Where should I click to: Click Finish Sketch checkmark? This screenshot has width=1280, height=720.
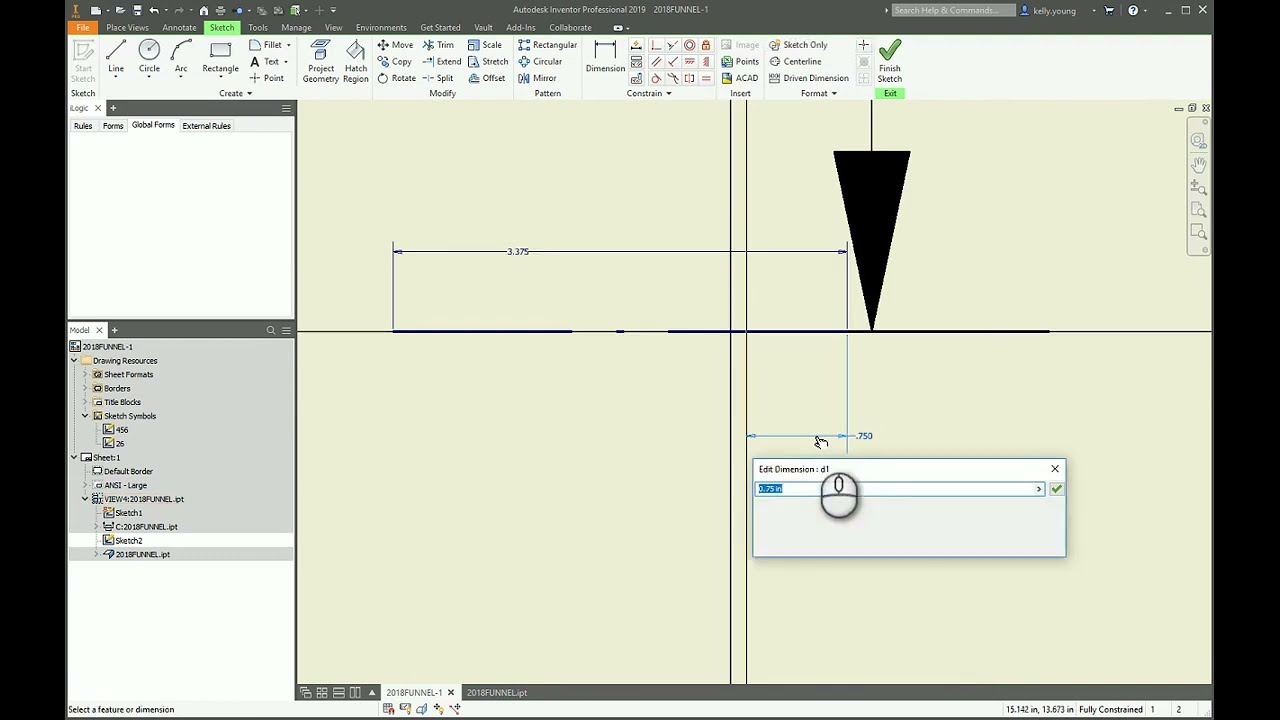click(x=889, y=61)
